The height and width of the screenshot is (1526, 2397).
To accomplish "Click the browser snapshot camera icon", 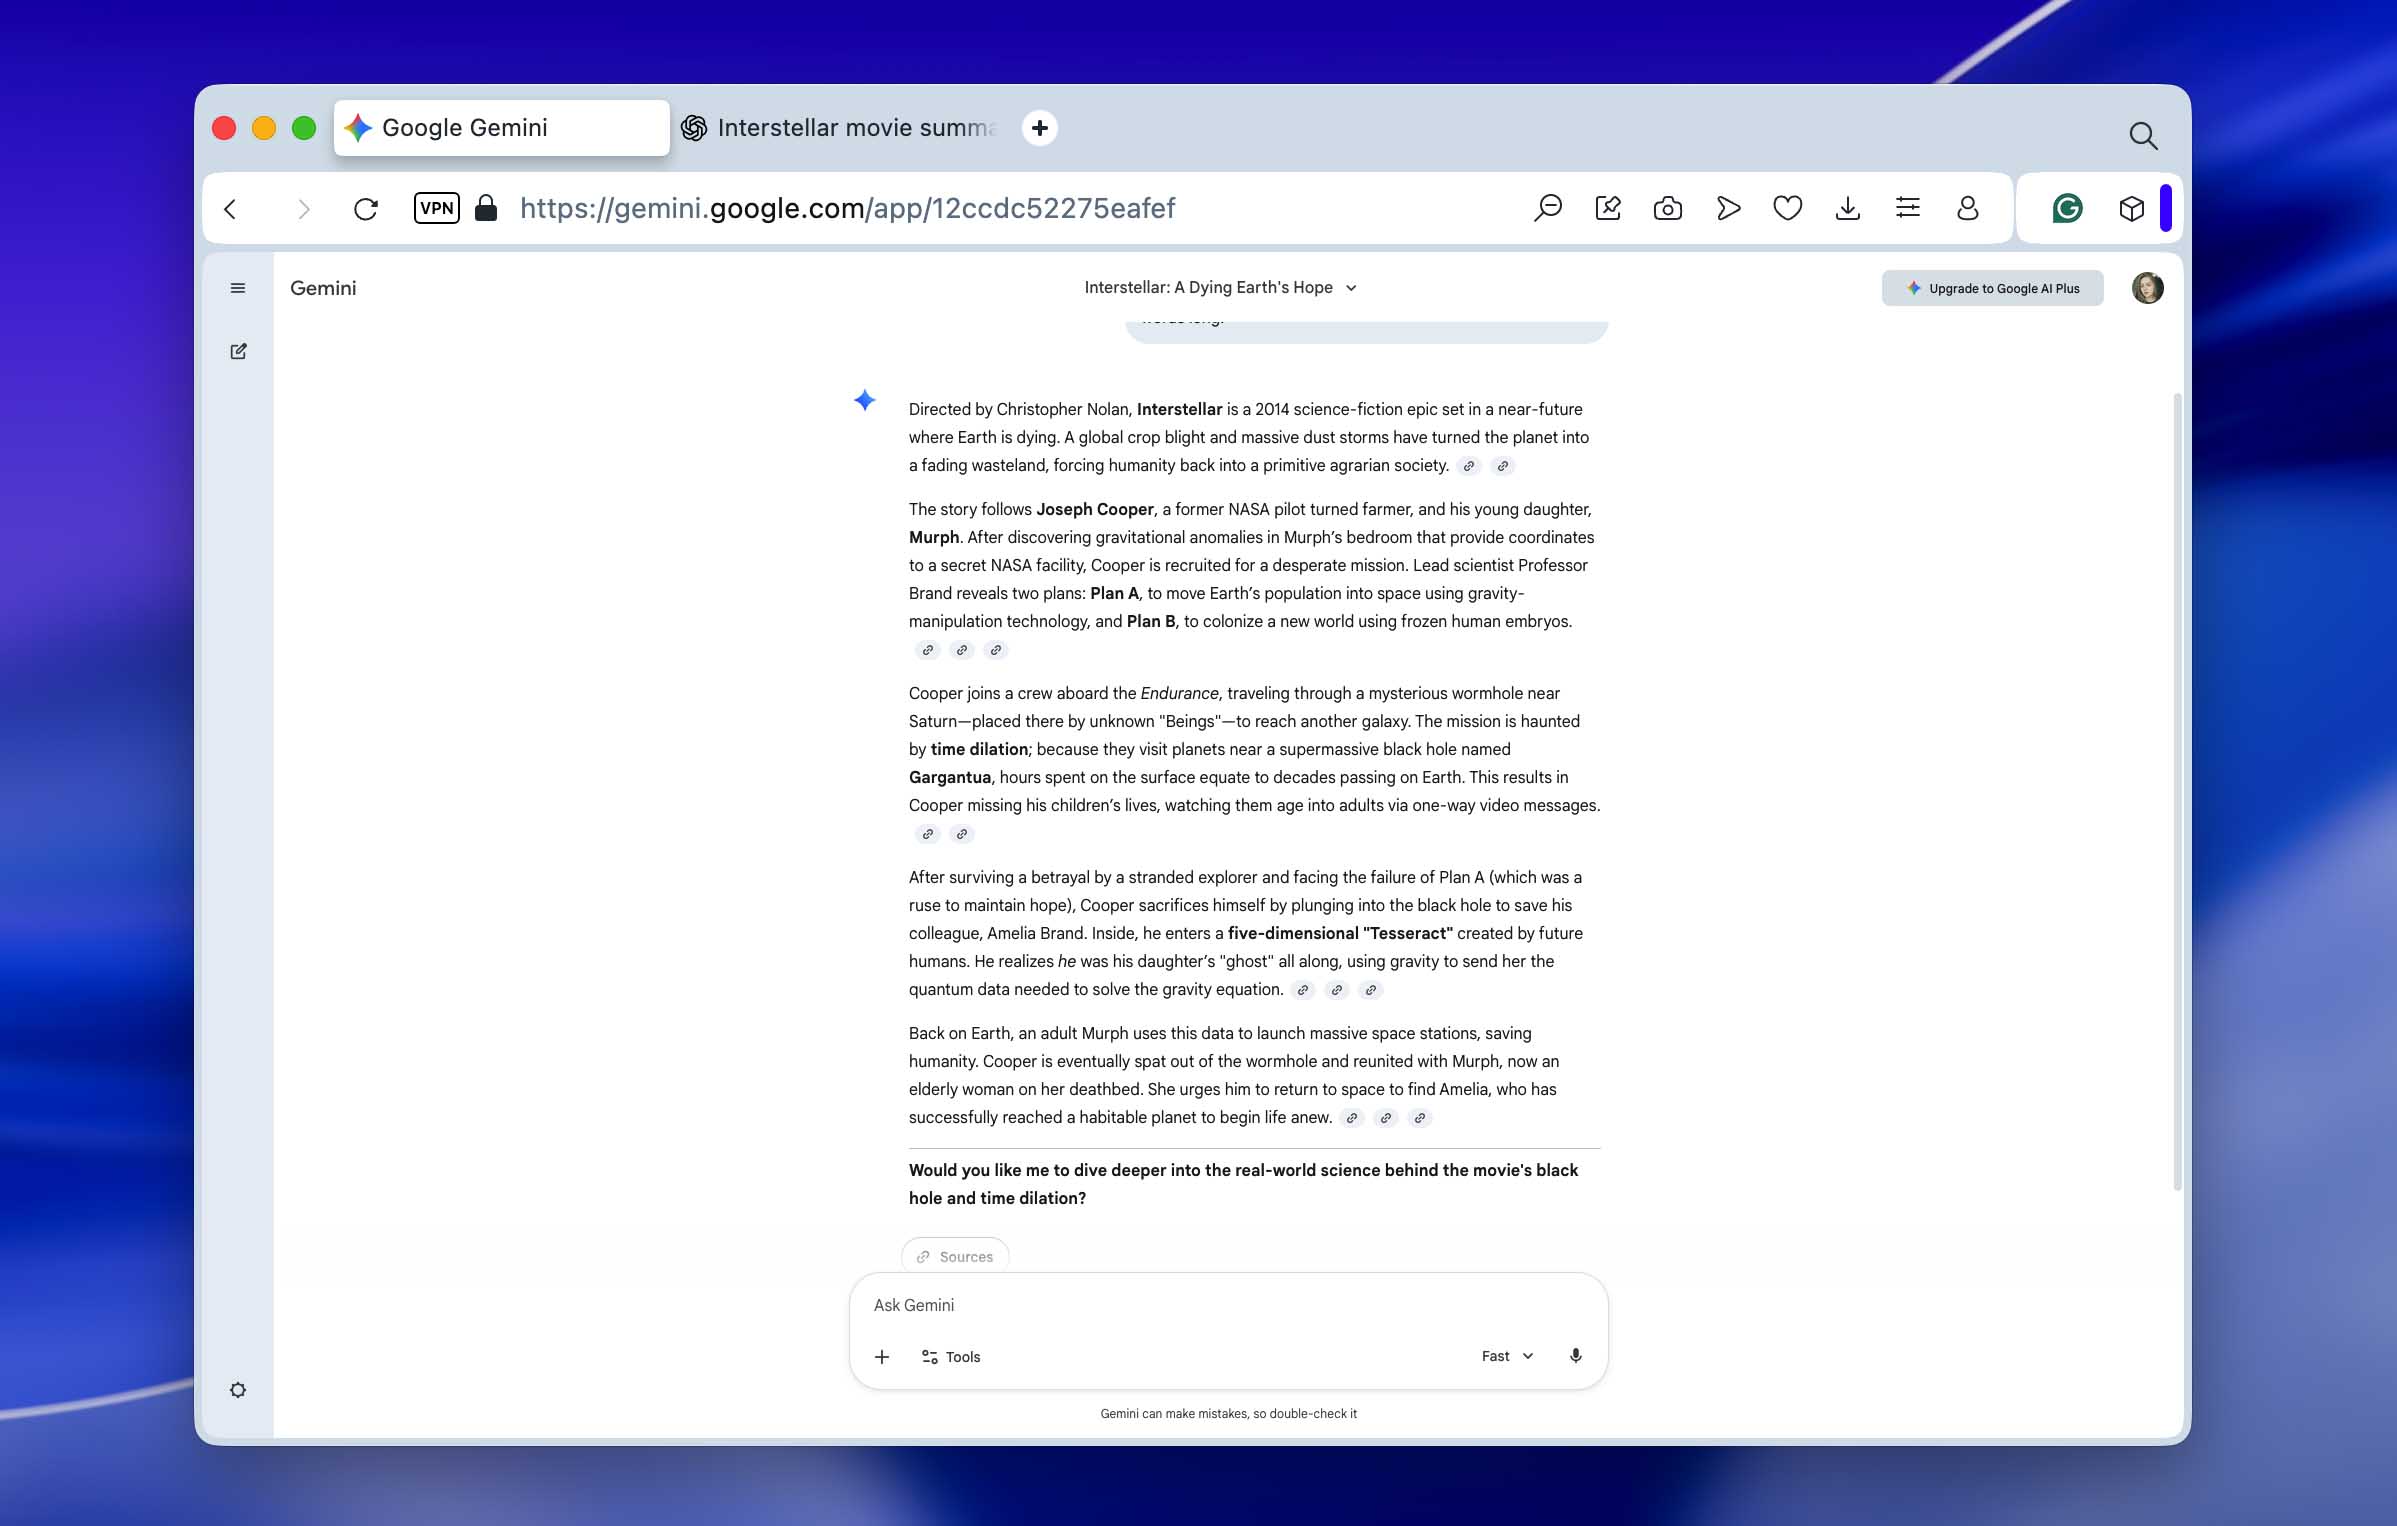I will point(1668,208).
